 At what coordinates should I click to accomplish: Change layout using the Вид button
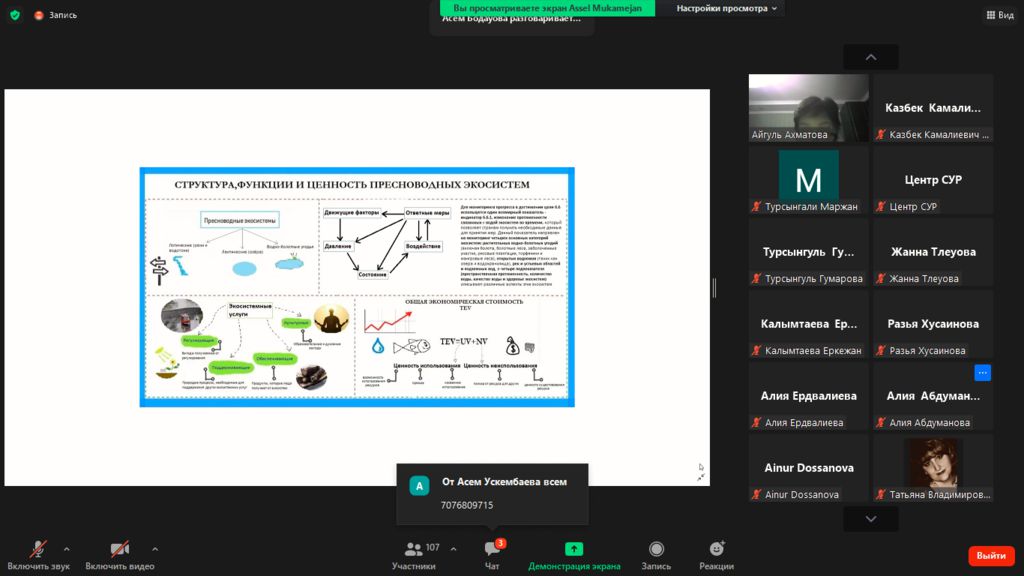999,15
